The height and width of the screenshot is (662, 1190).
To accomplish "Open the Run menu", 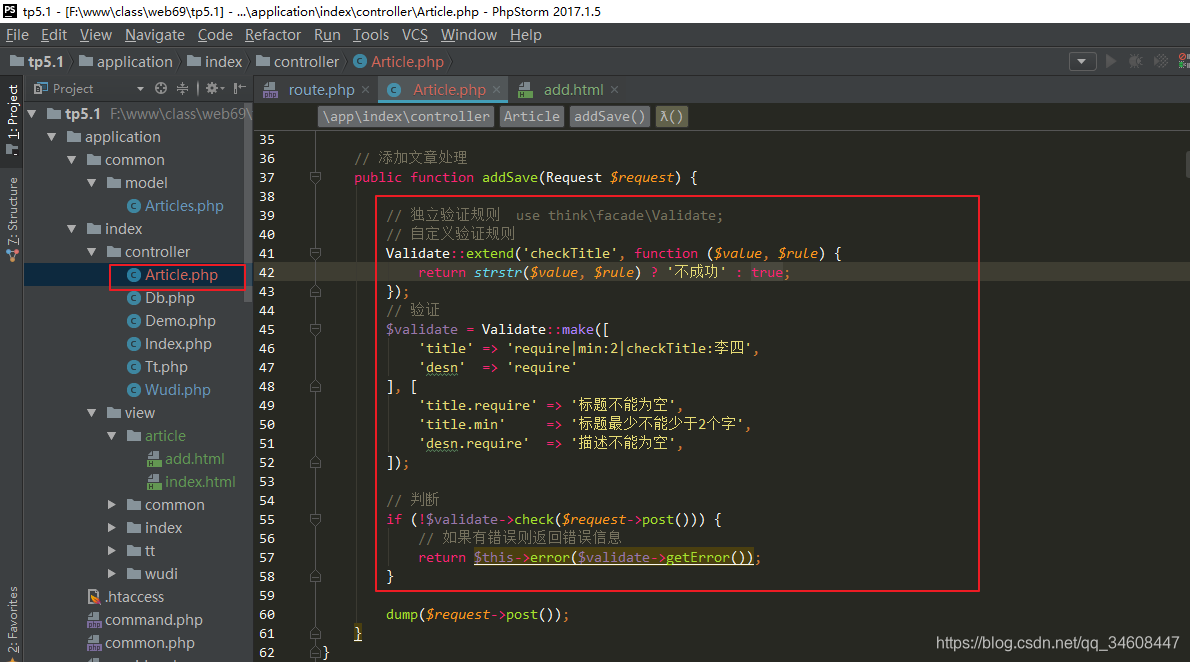I will [327, 35].
